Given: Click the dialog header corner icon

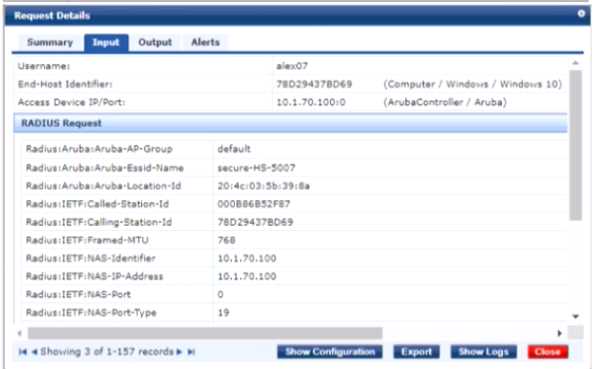Looking at the screenshot, I should click(x=581, y=14).
